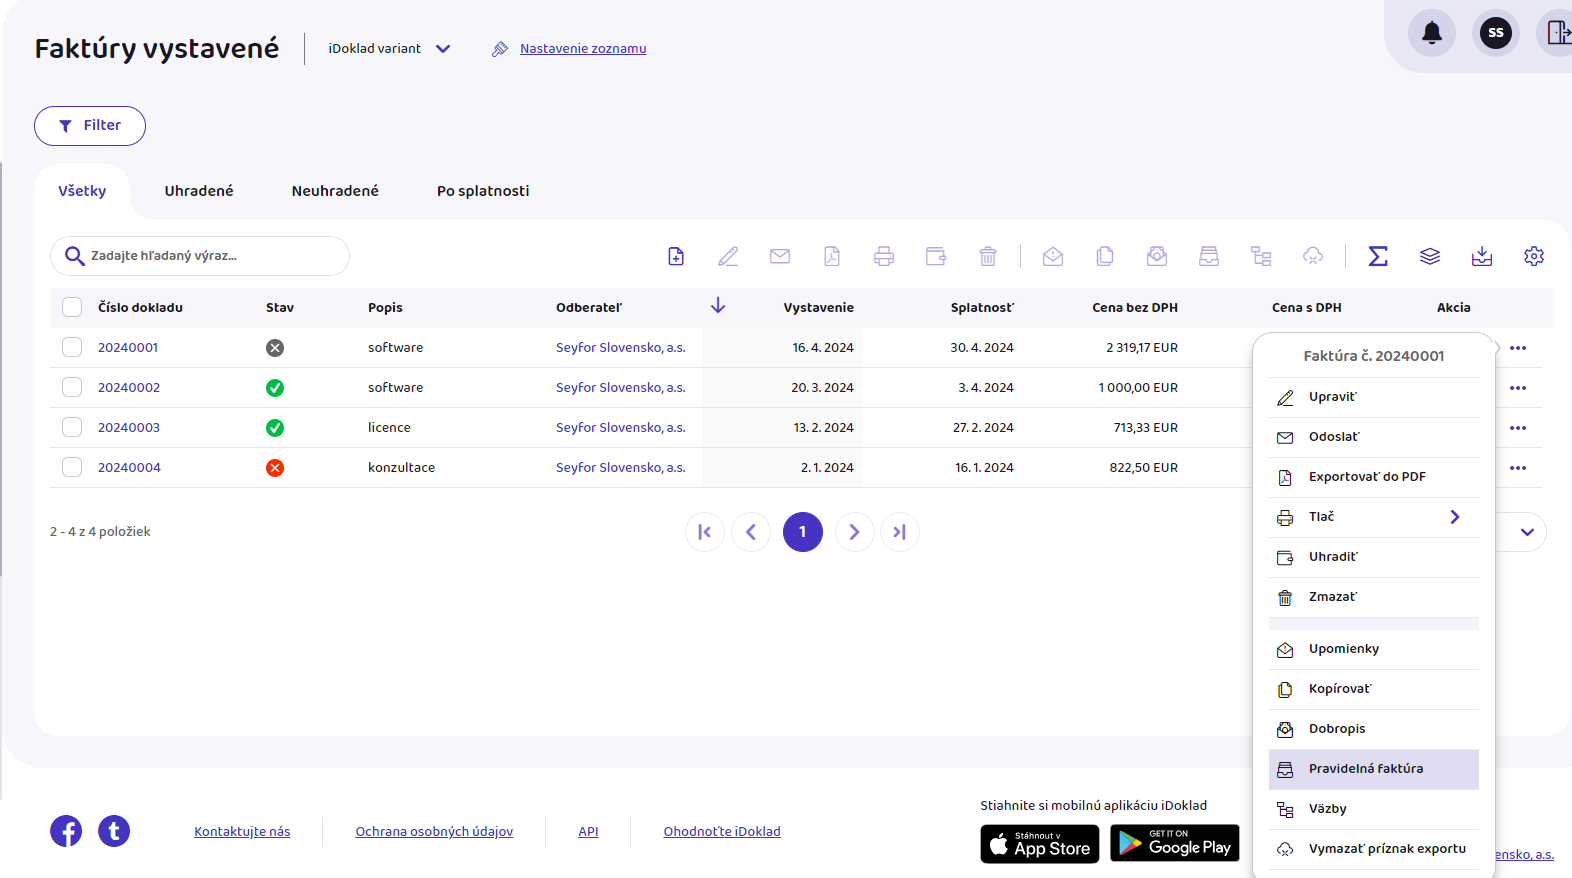Toggle the select-all checkbox in table header
1572x878 pixels.
72,308
